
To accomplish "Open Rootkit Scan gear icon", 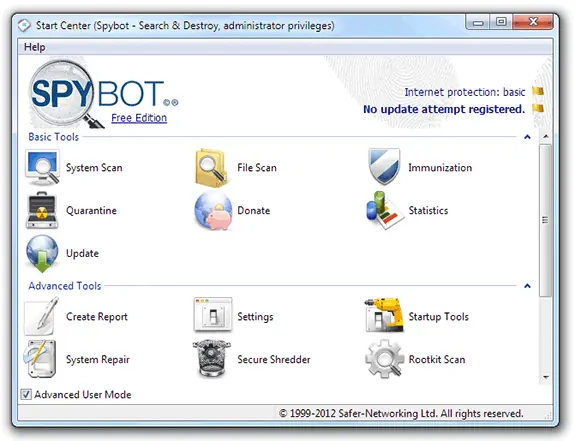I will [384, 359].
